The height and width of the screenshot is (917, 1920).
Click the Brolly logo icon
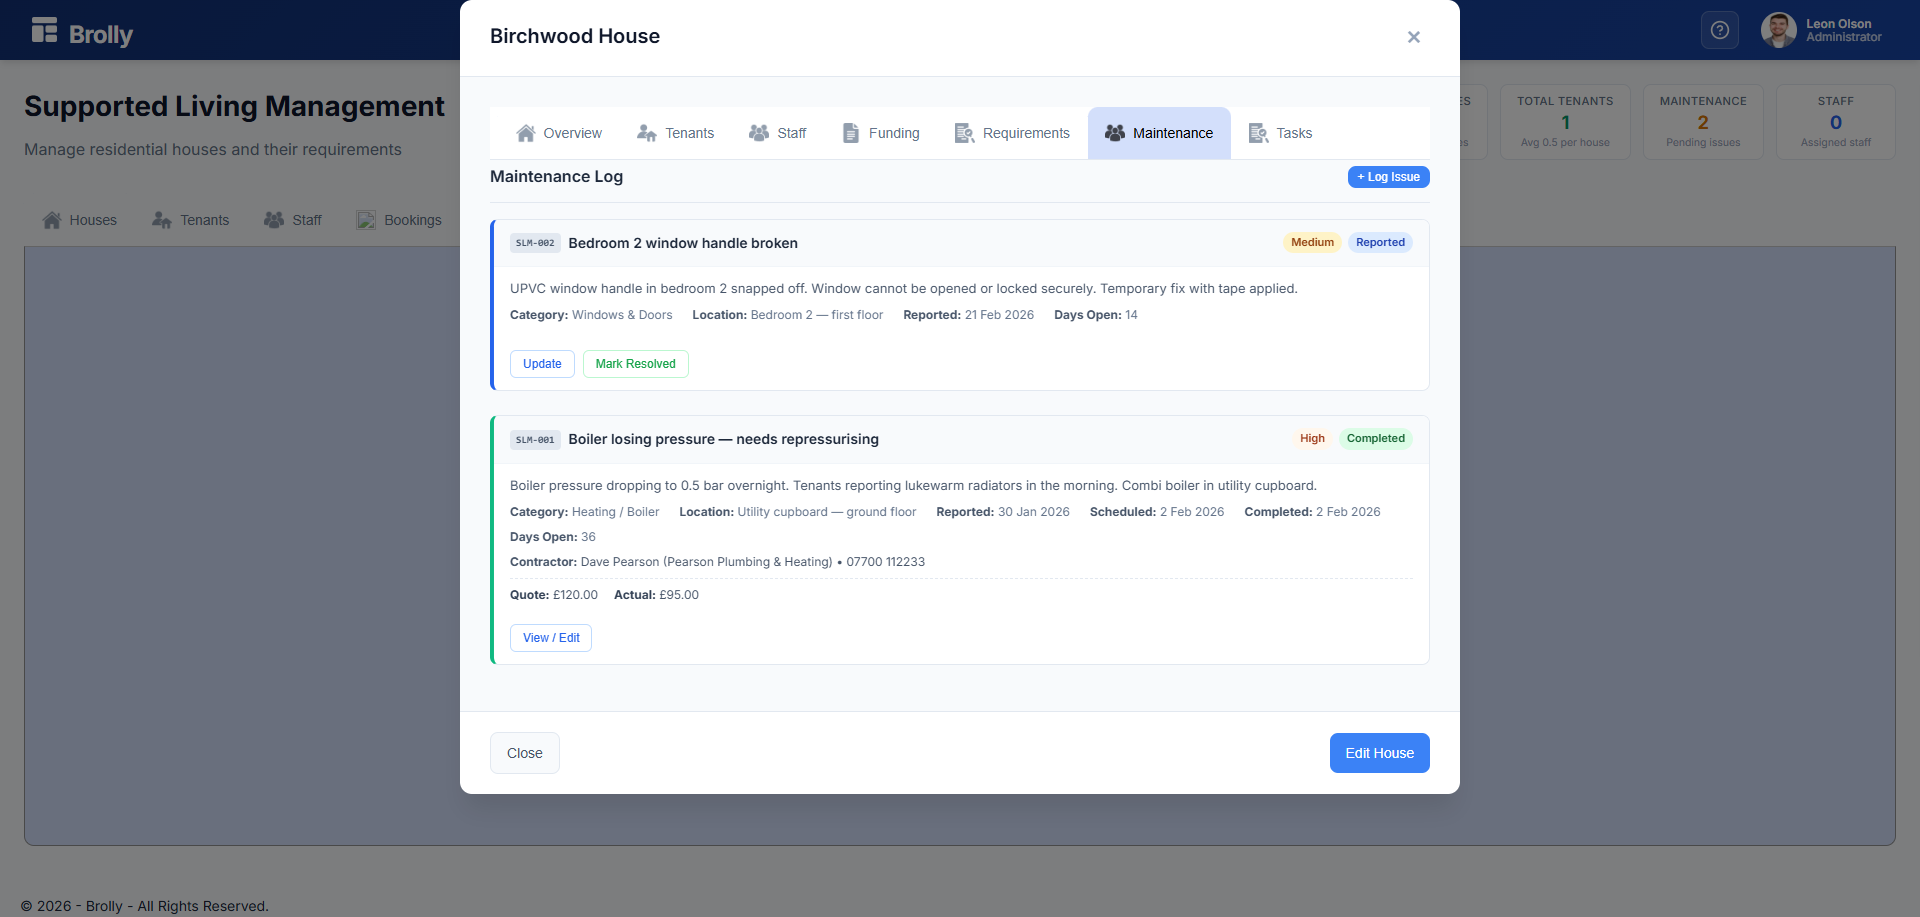coord(44,30)
